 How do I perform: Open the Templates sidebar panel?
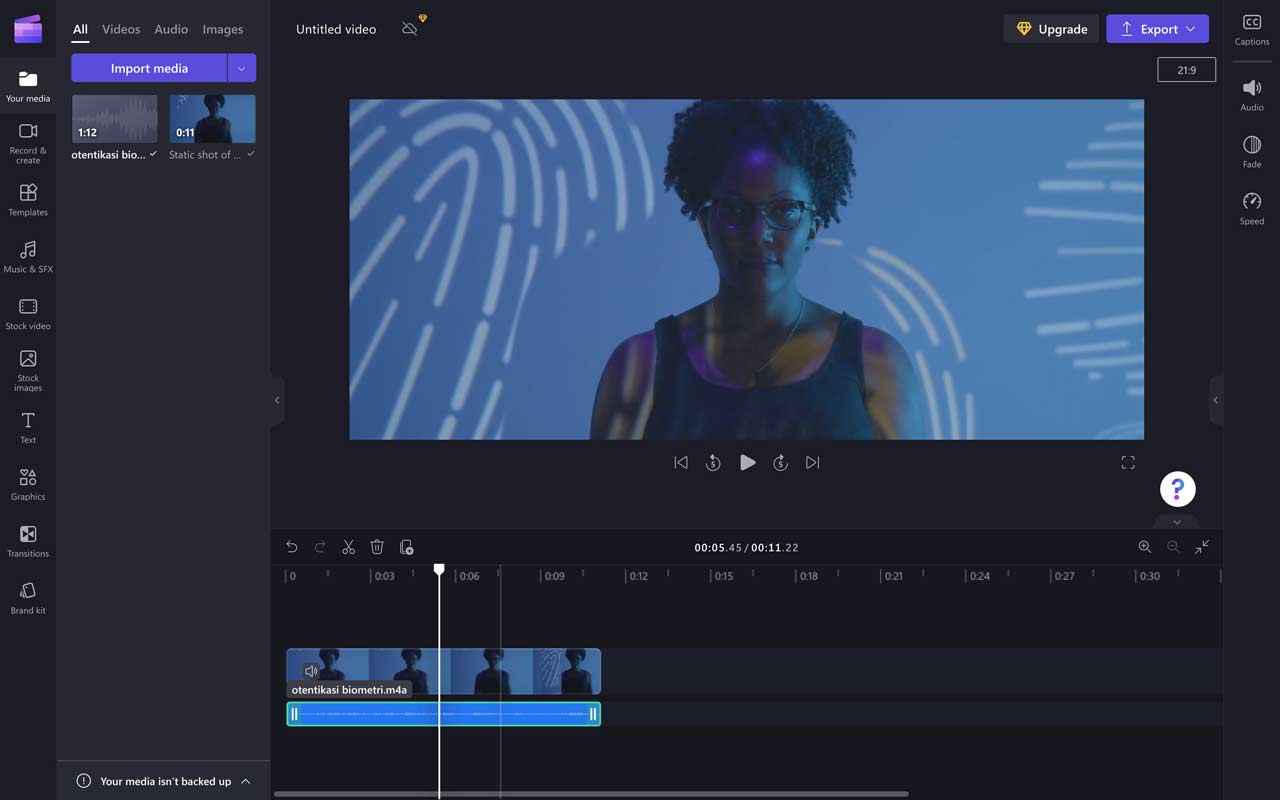pyautogui.click(x=28, y=199)
